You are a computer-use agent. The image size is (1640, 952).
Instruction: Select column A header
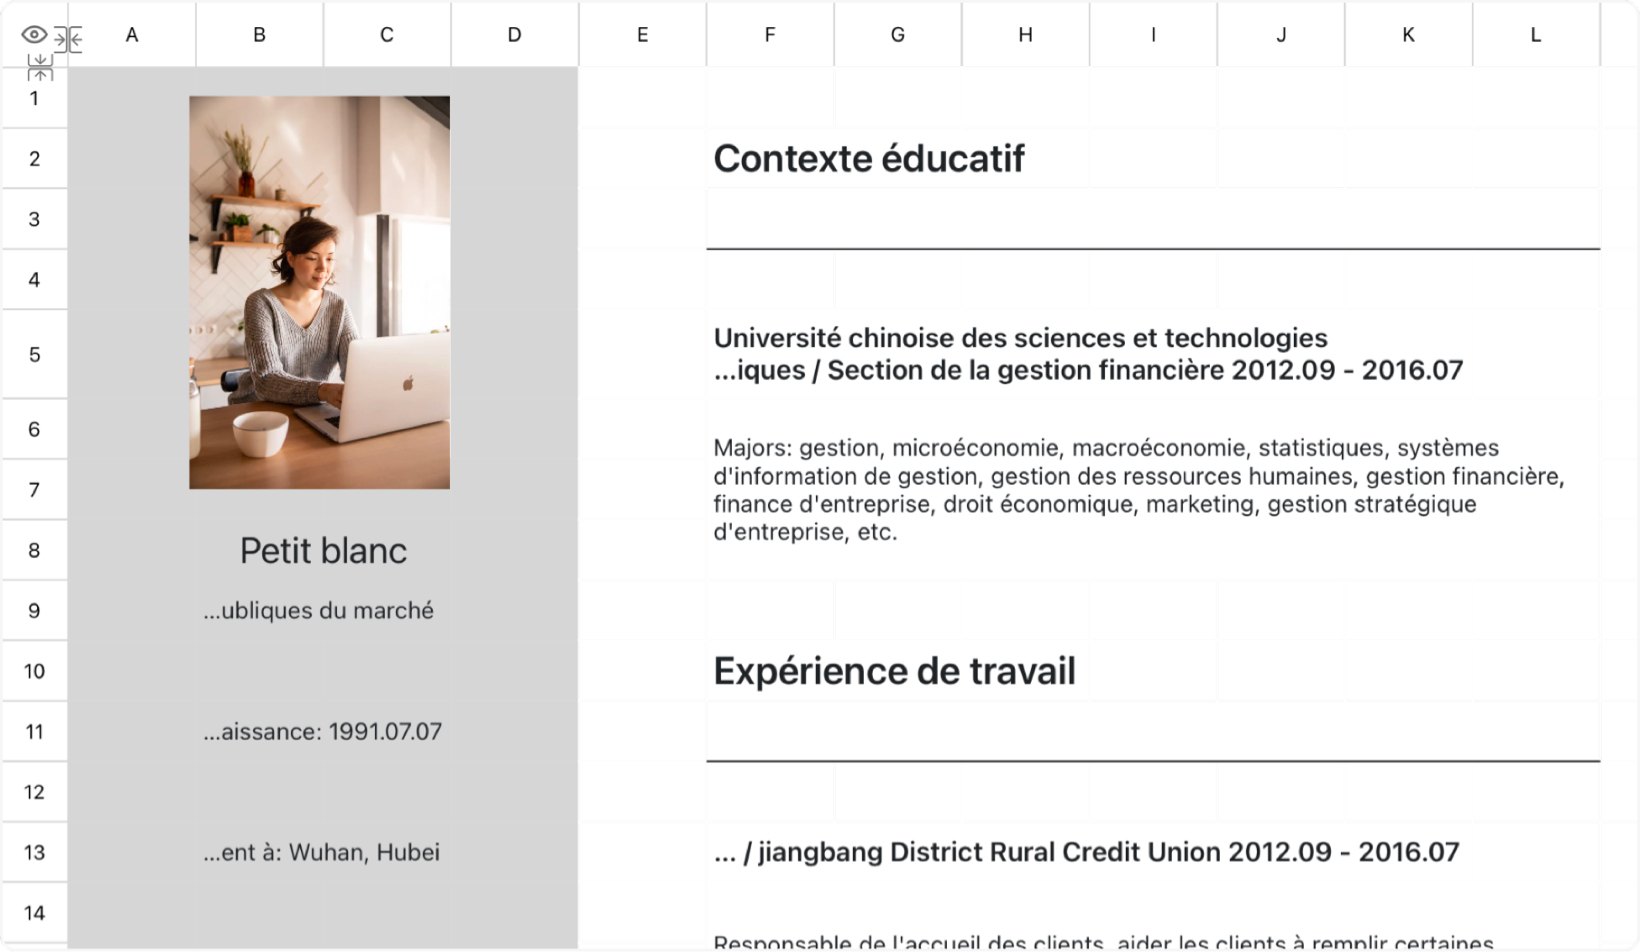coord(132,35)
